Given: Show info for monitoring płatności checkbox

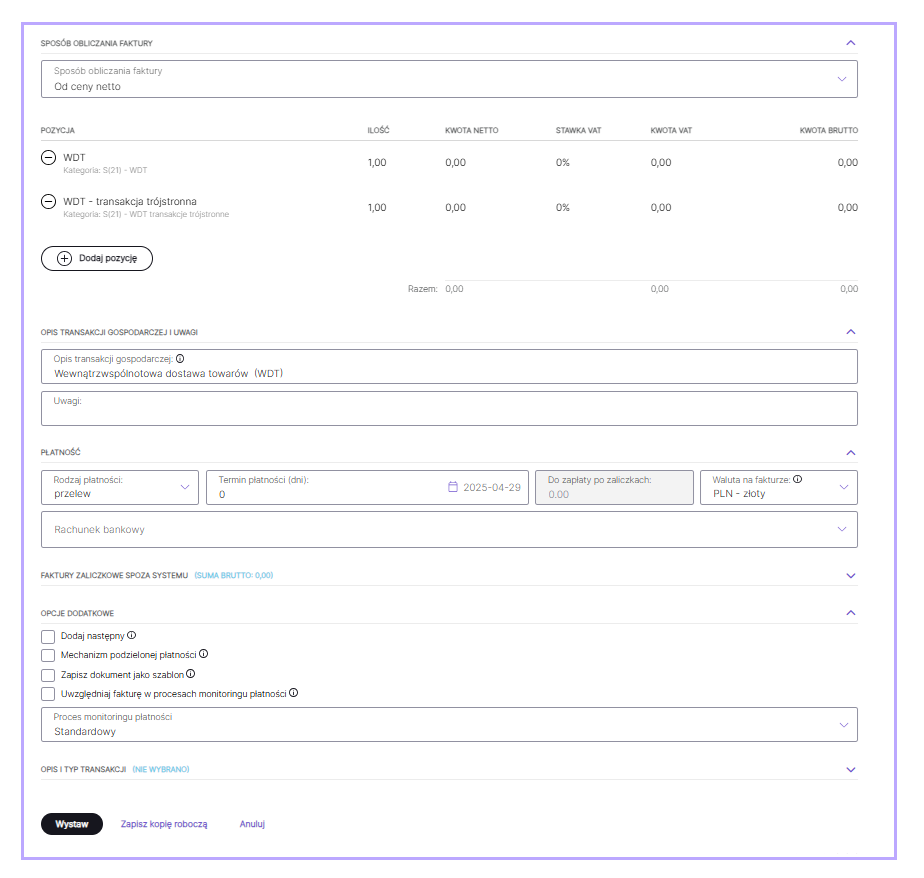Looking at the screenshot, I should (x=293, y=693).
